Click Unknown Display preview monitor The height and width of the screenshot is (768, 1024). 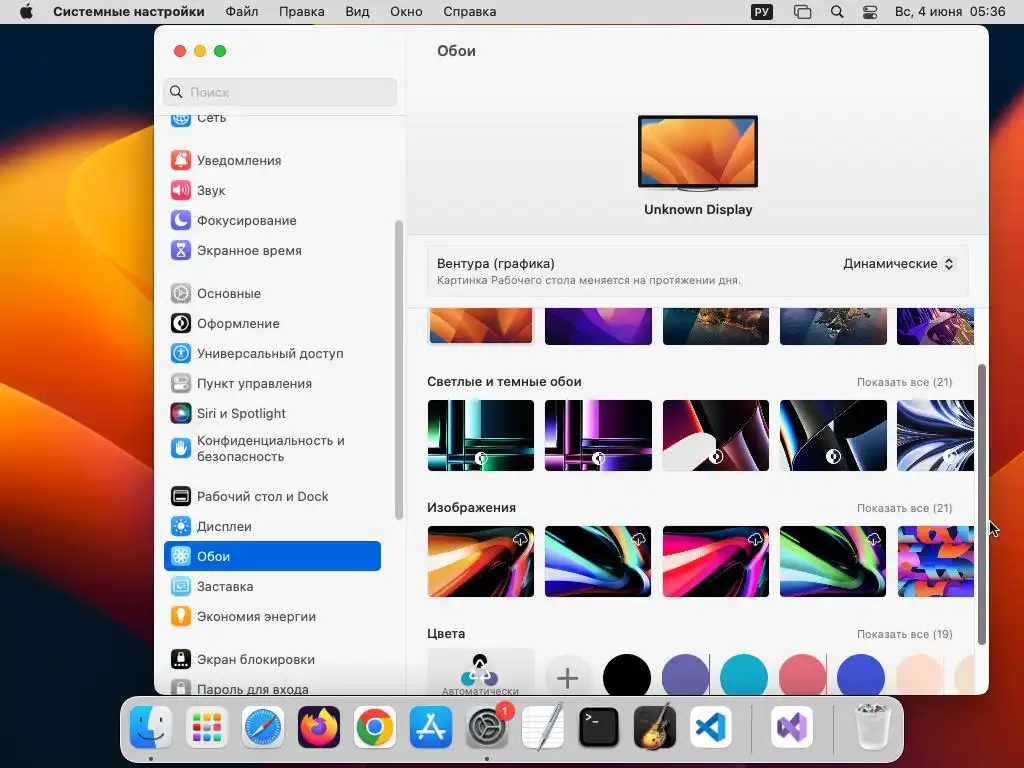(x=698, y=153)
